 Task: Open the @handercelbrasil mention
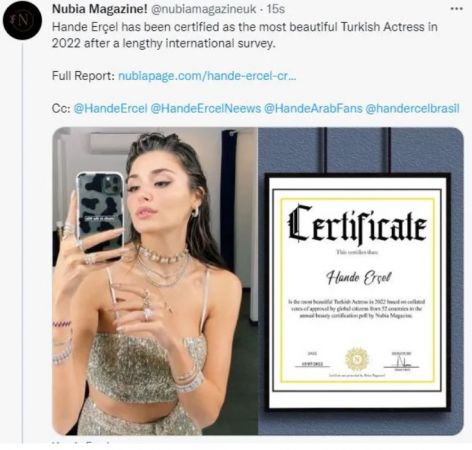point(412,108)
